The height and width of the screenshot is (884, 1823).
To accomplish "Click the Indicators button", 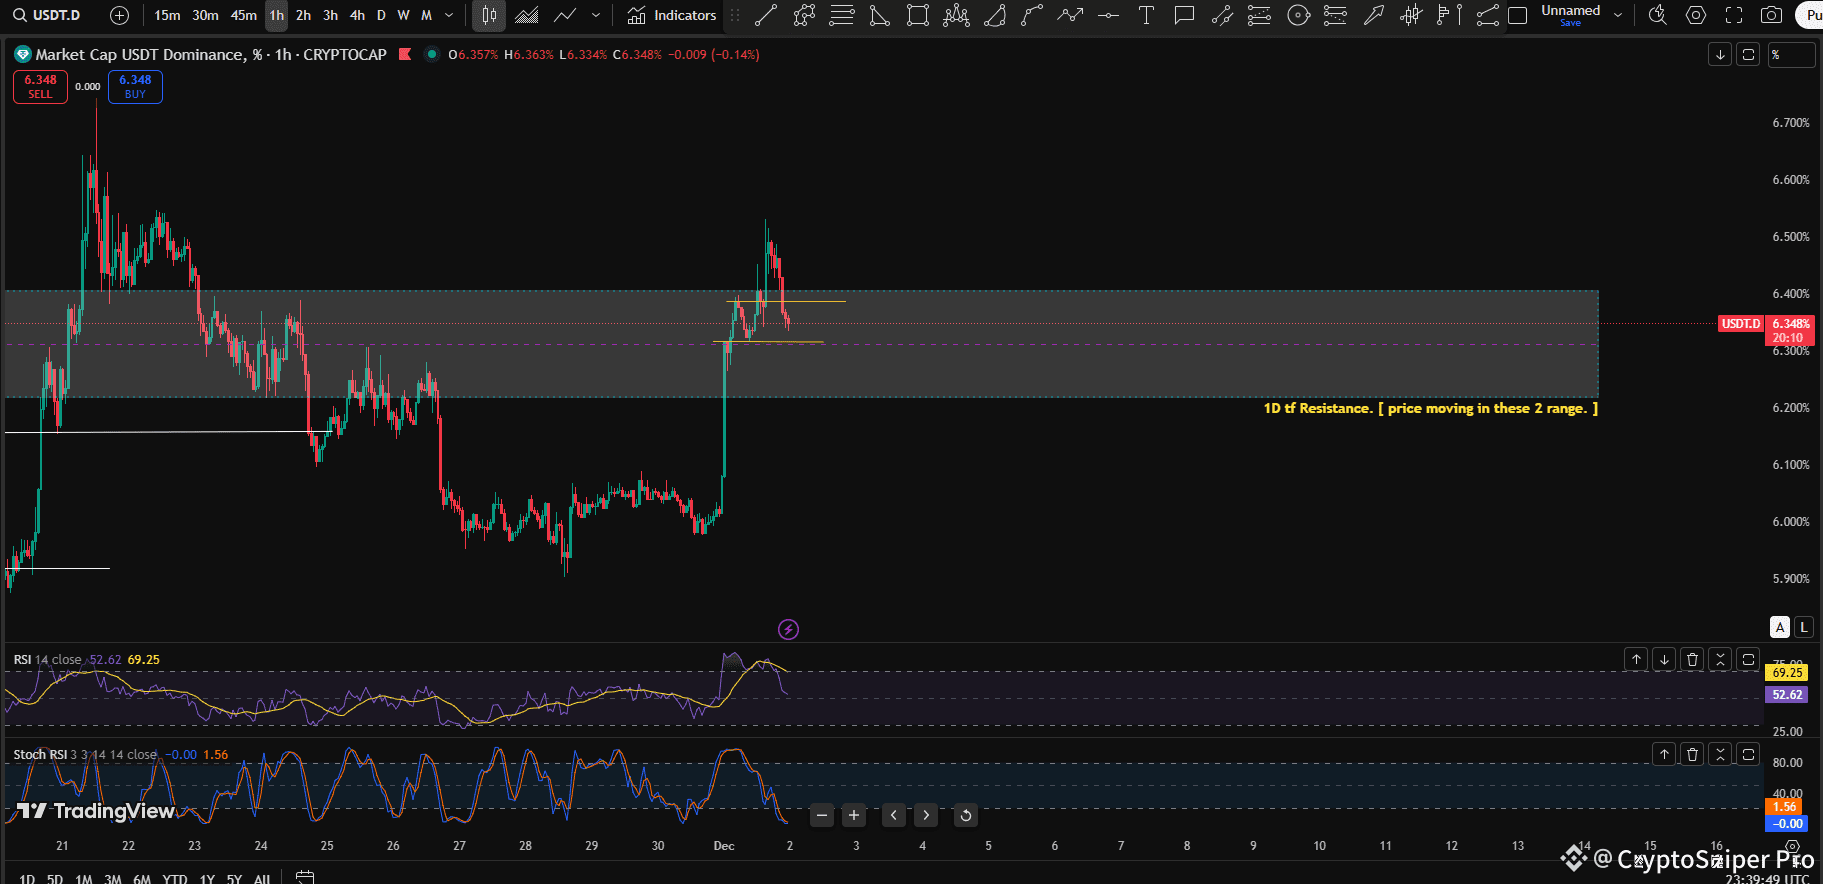I will pyautogui.click(x=672, y=15).
